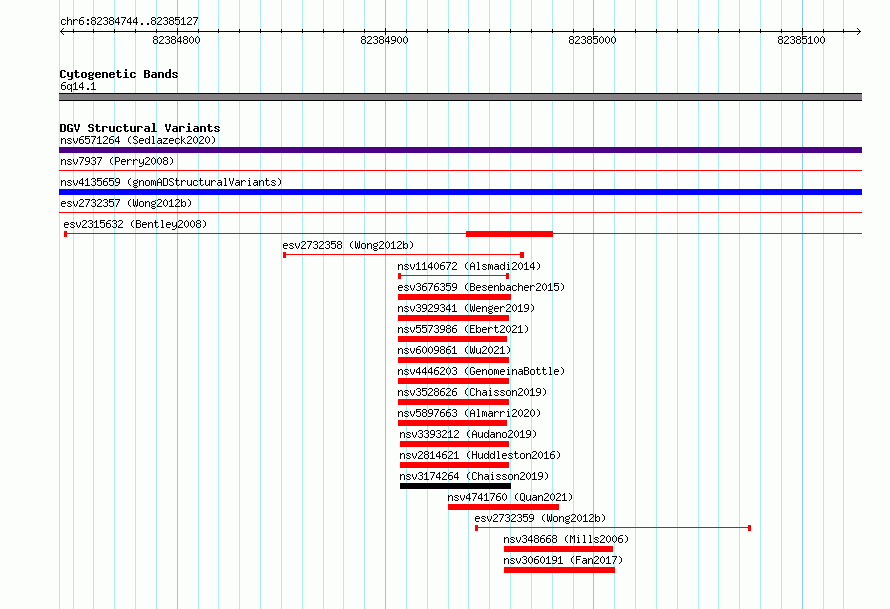890x609 pixels.
Task: Click the right arrow of the ruler
Action: pyautogui.click(x=859, y=32)
